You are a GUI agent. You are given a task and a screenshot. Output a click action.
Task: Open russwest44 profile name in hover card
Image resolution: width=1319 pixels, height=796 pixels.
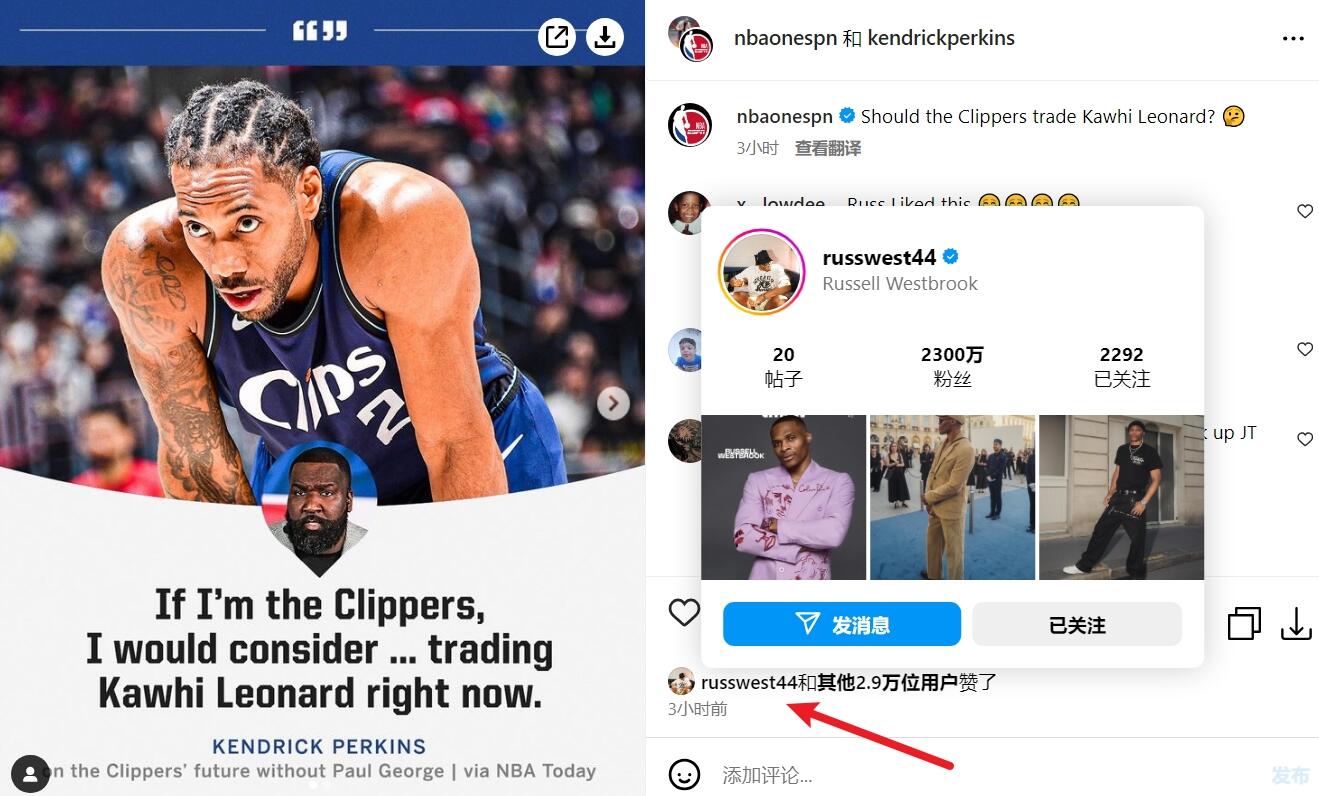(879, 258)
